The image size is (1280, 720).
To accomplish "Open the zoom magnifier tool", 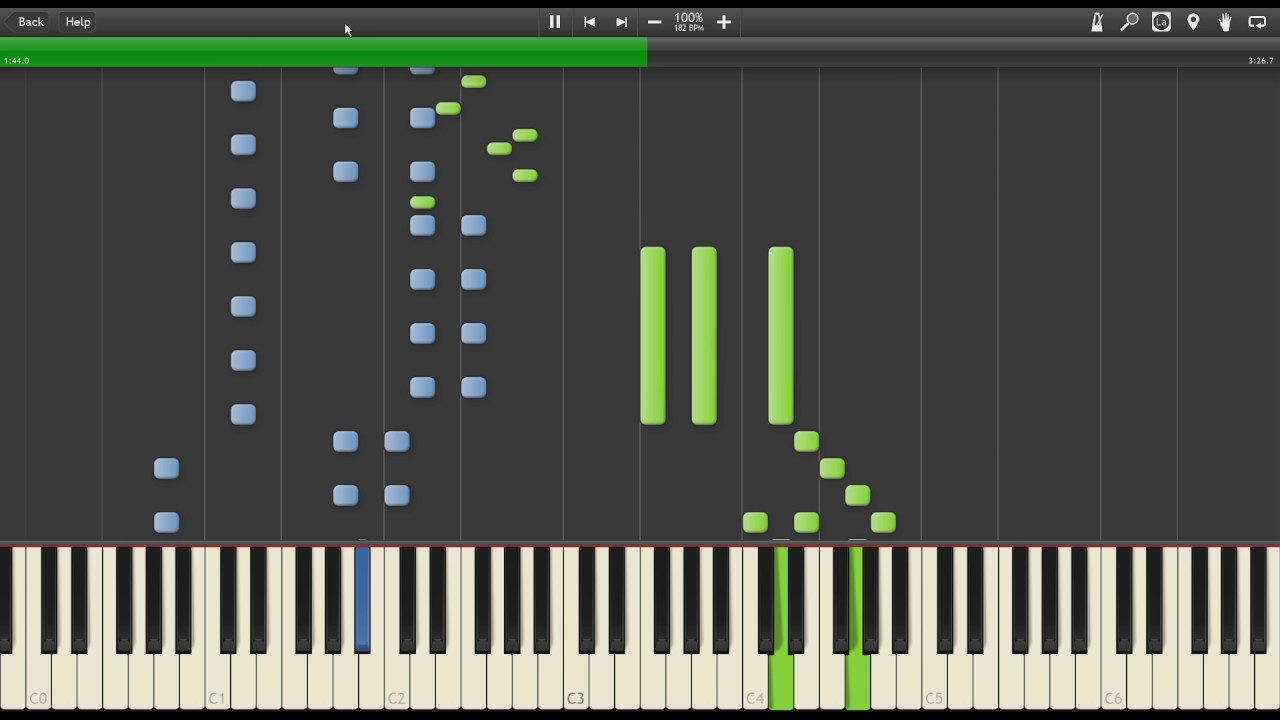I will [1129, 22].
